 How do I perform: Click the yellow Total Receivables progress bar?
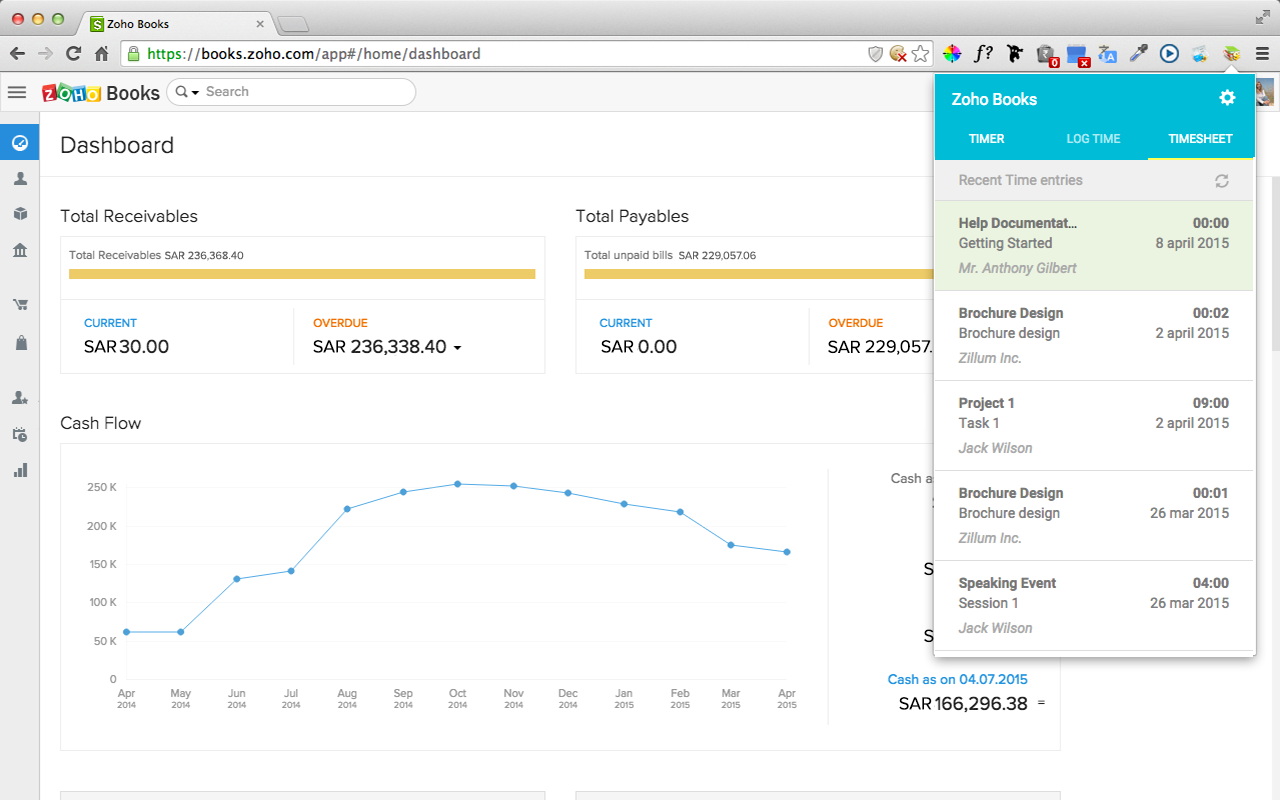coord(302,274)
